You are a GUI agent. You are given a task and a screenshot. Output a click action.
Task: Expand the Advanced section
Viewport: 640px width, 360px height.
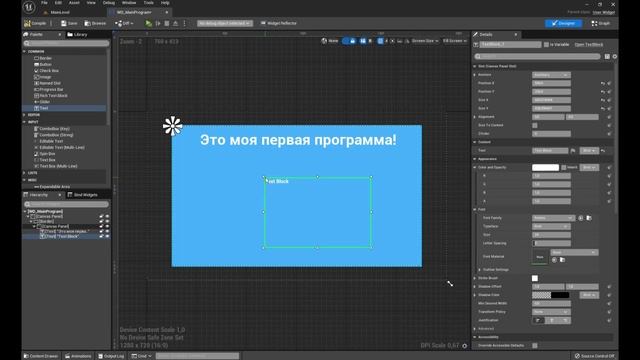475,329
